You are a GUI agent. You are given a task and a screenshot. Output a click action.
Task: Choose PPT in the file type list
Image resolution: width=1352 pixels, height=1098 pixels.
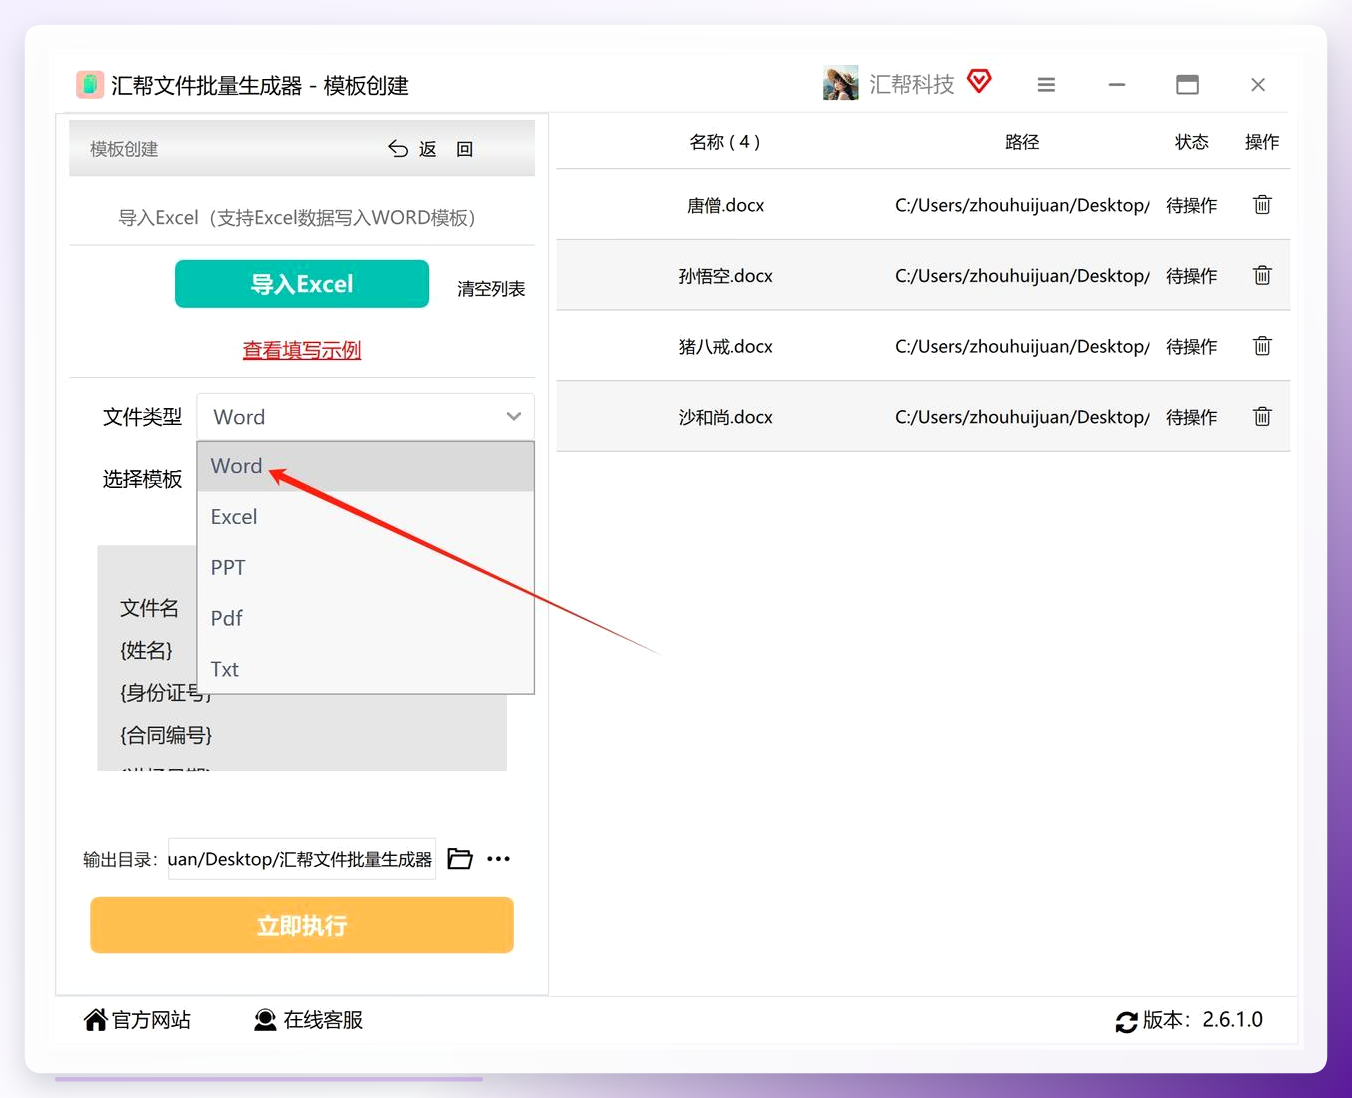(366, 568)
